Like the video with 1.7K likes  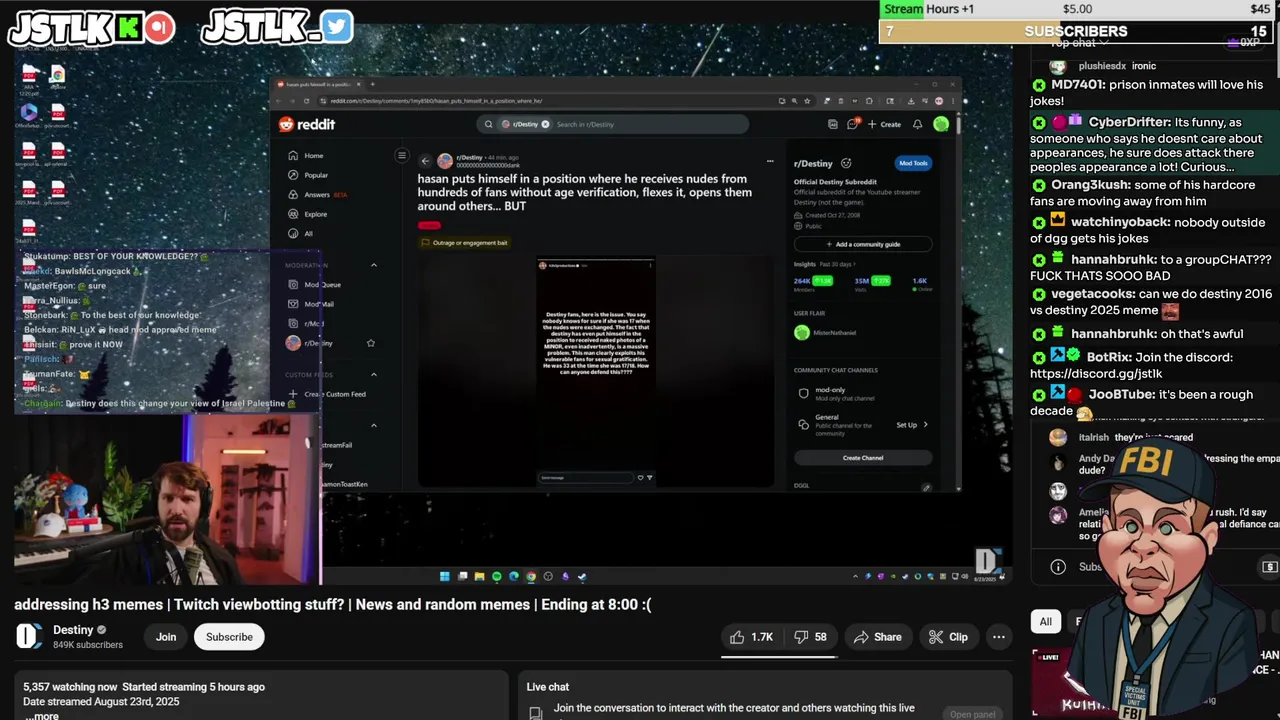point(750,637)
